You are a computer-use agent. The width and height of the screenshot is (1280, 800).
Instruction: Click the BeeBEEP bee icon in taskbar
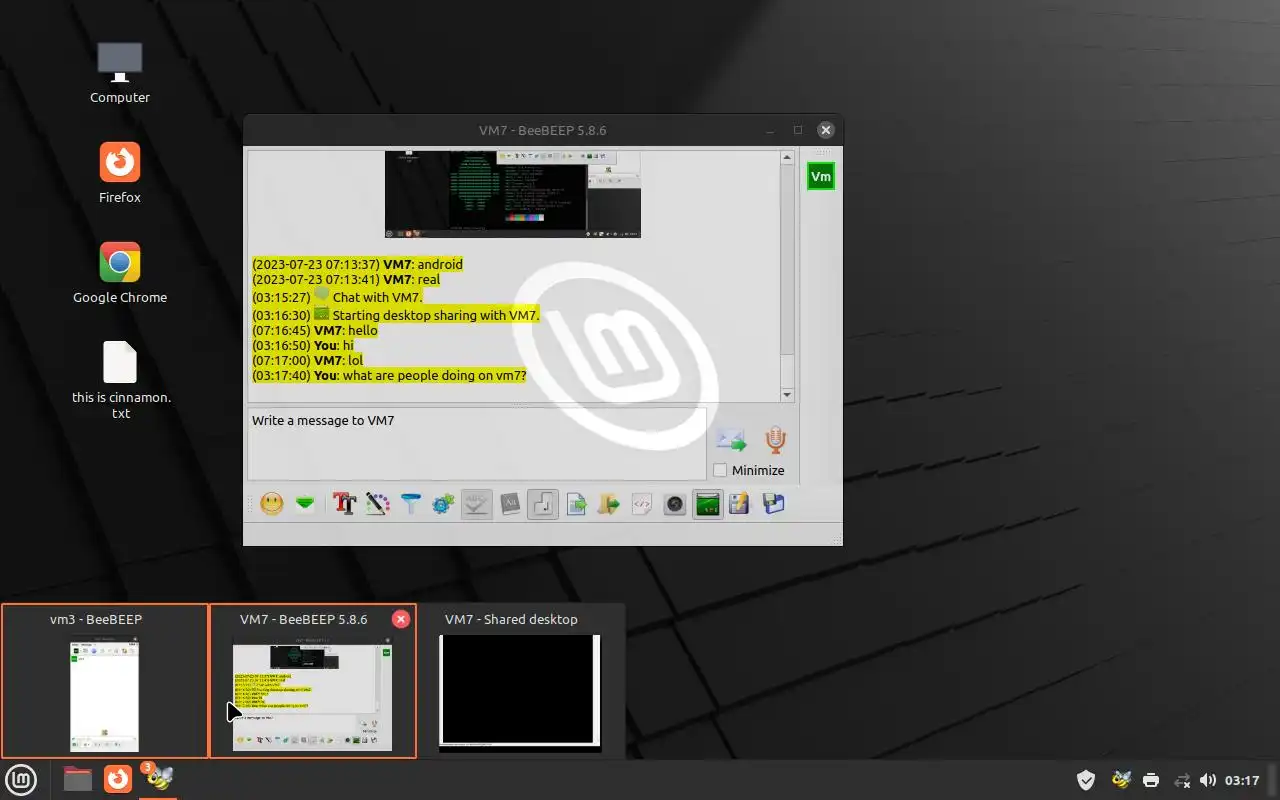[x=158, y=779]
